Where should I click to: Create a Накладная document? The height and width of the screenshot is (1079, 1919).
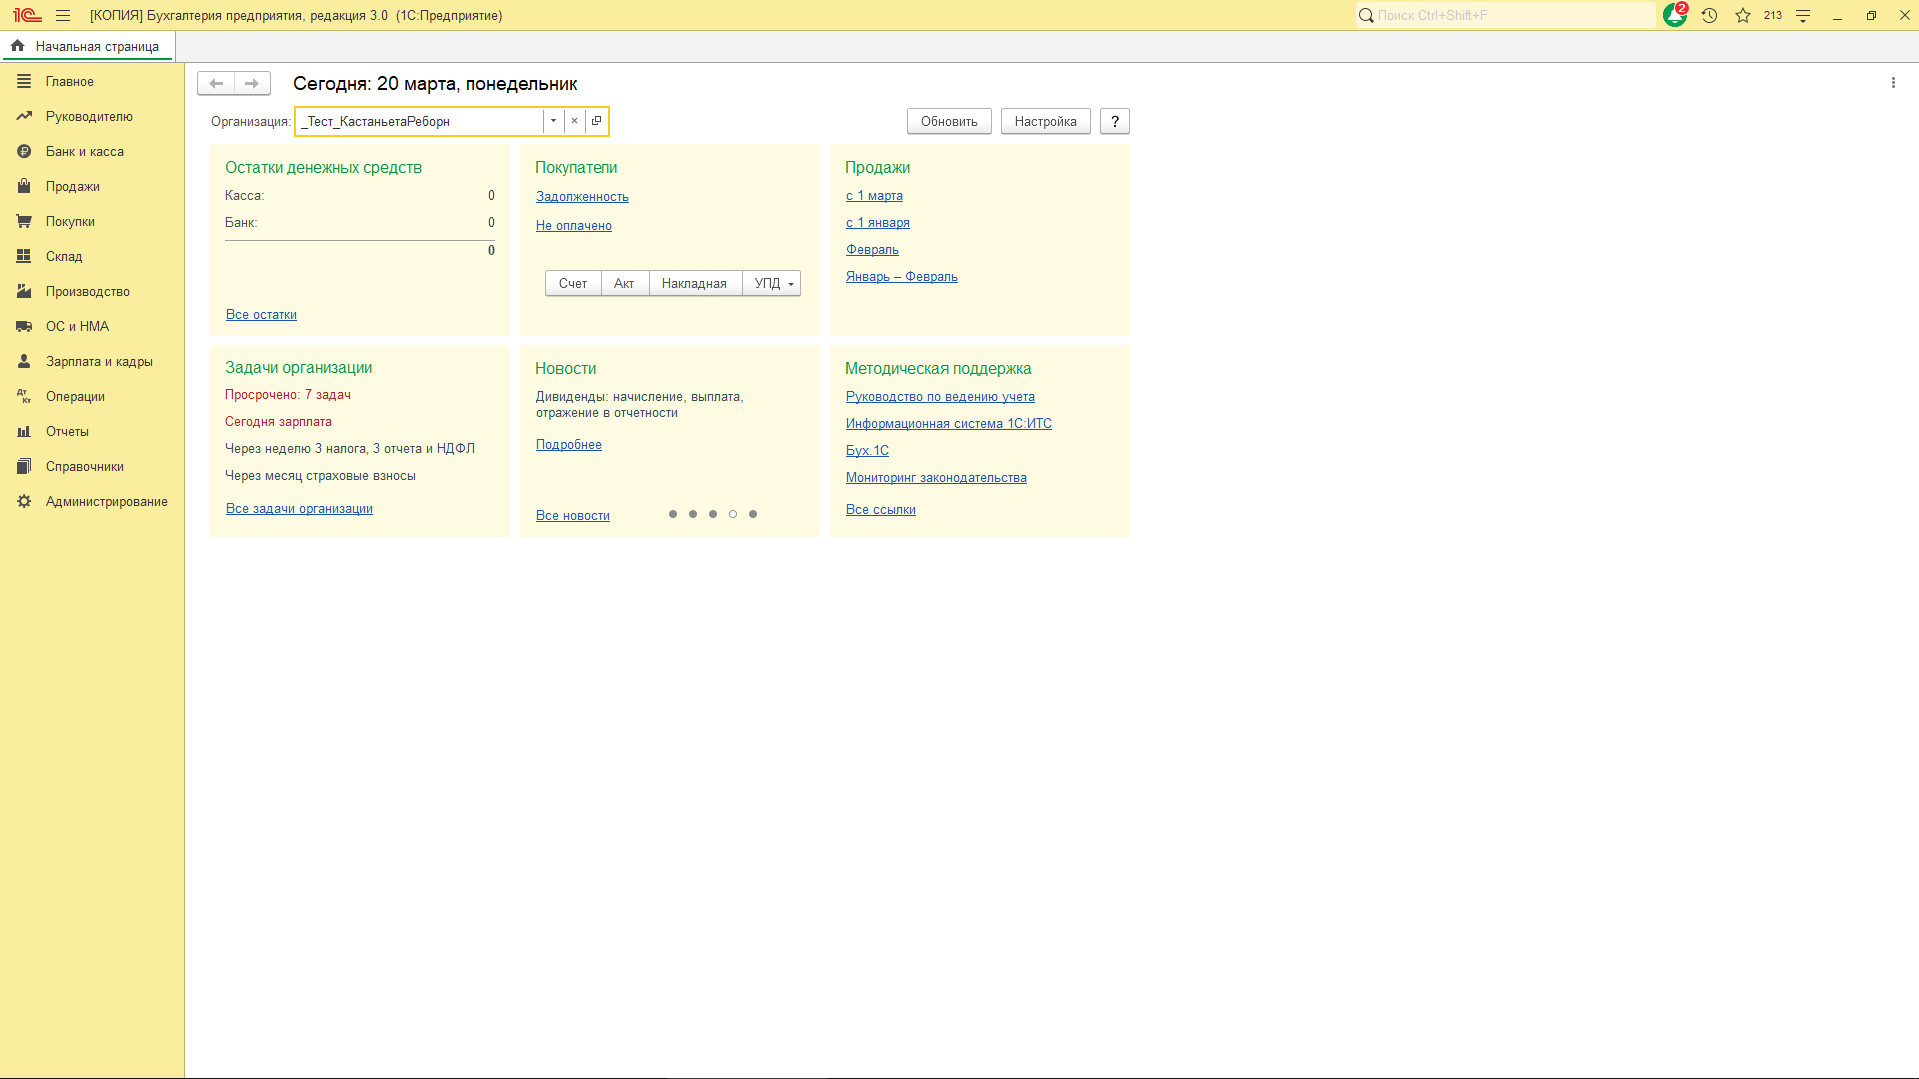click(x=694, y=284)
